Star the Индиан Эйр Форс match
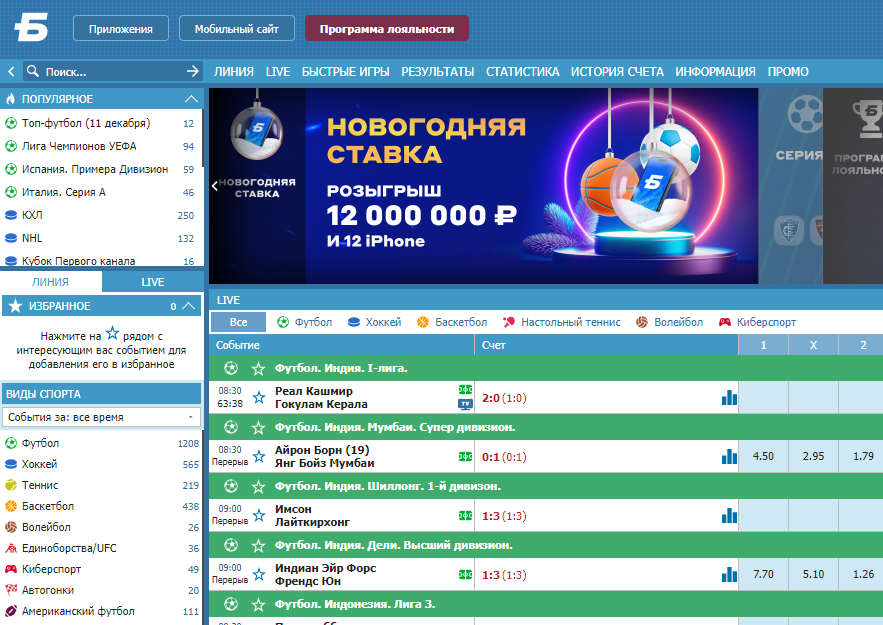Viewport: 883px width, 625px height. pos(259,574)
